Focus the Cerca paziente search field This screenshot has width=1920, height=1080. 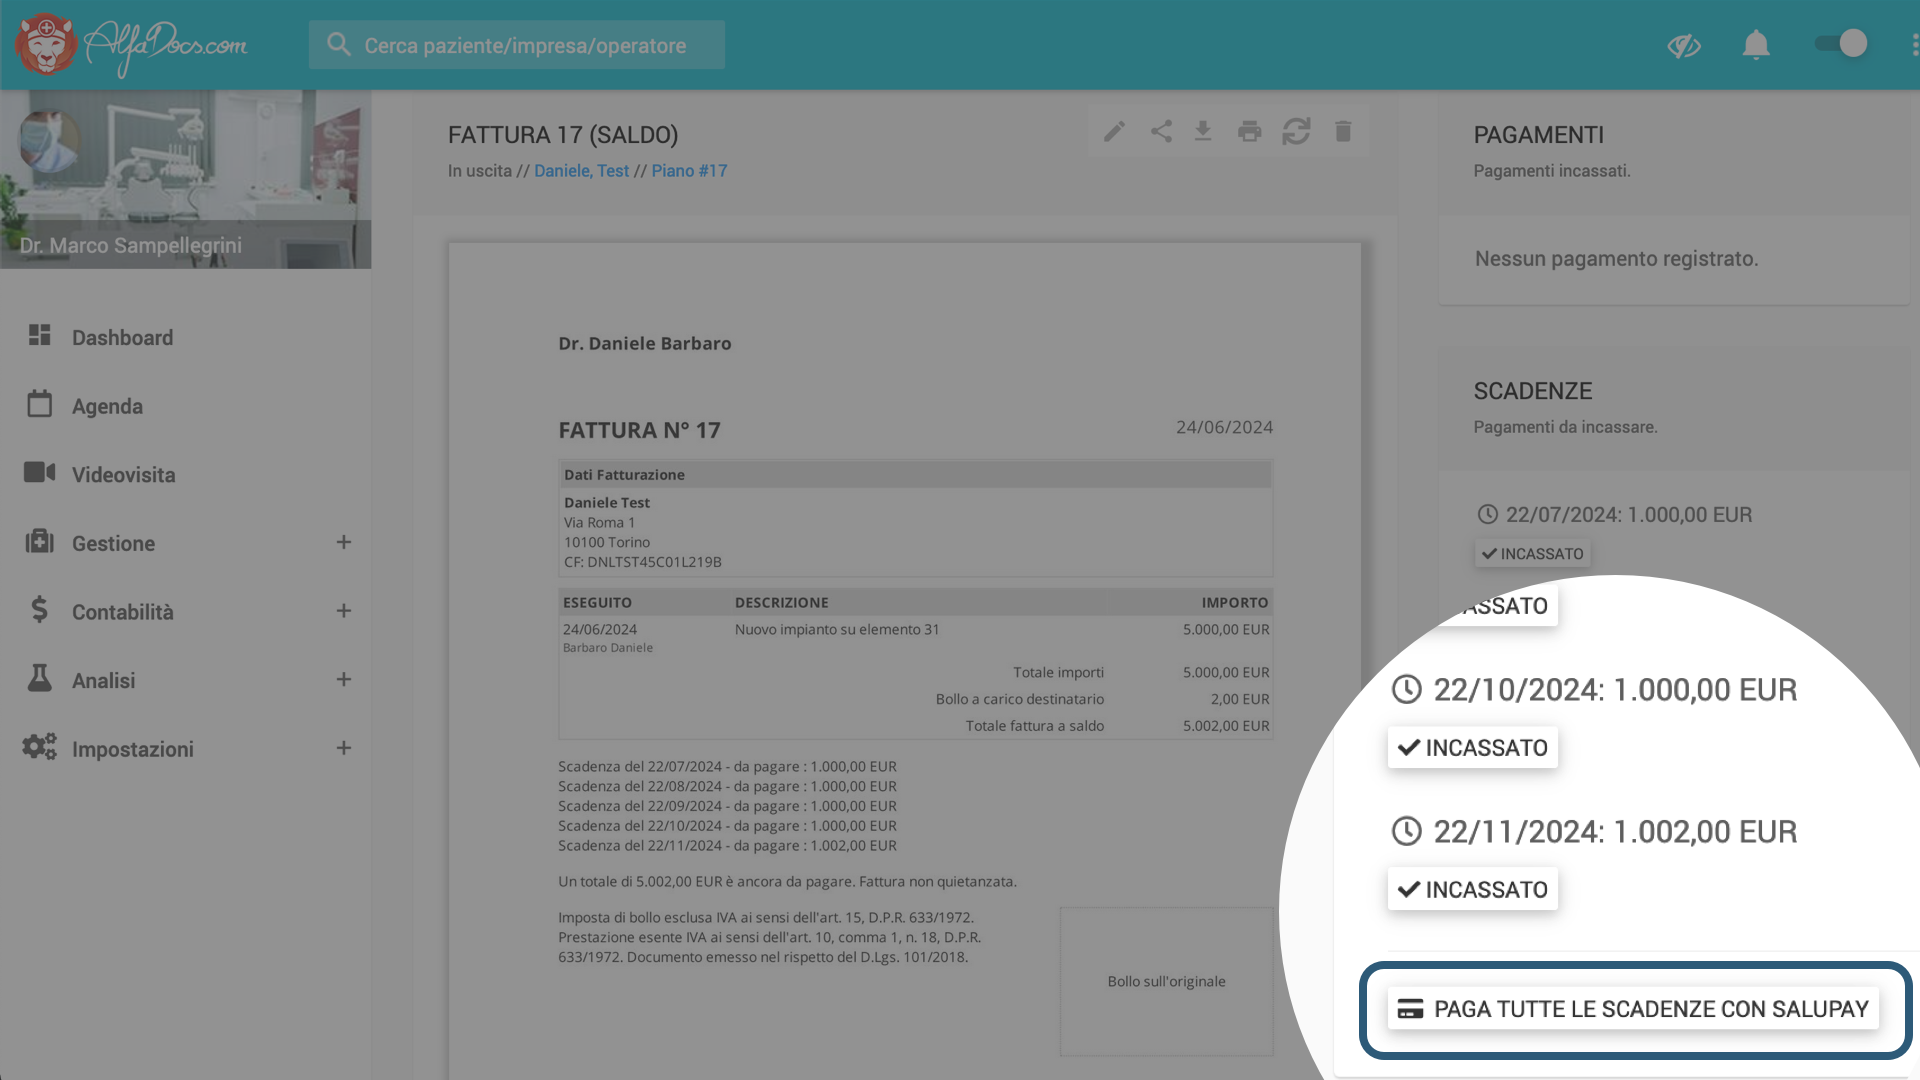517,45
